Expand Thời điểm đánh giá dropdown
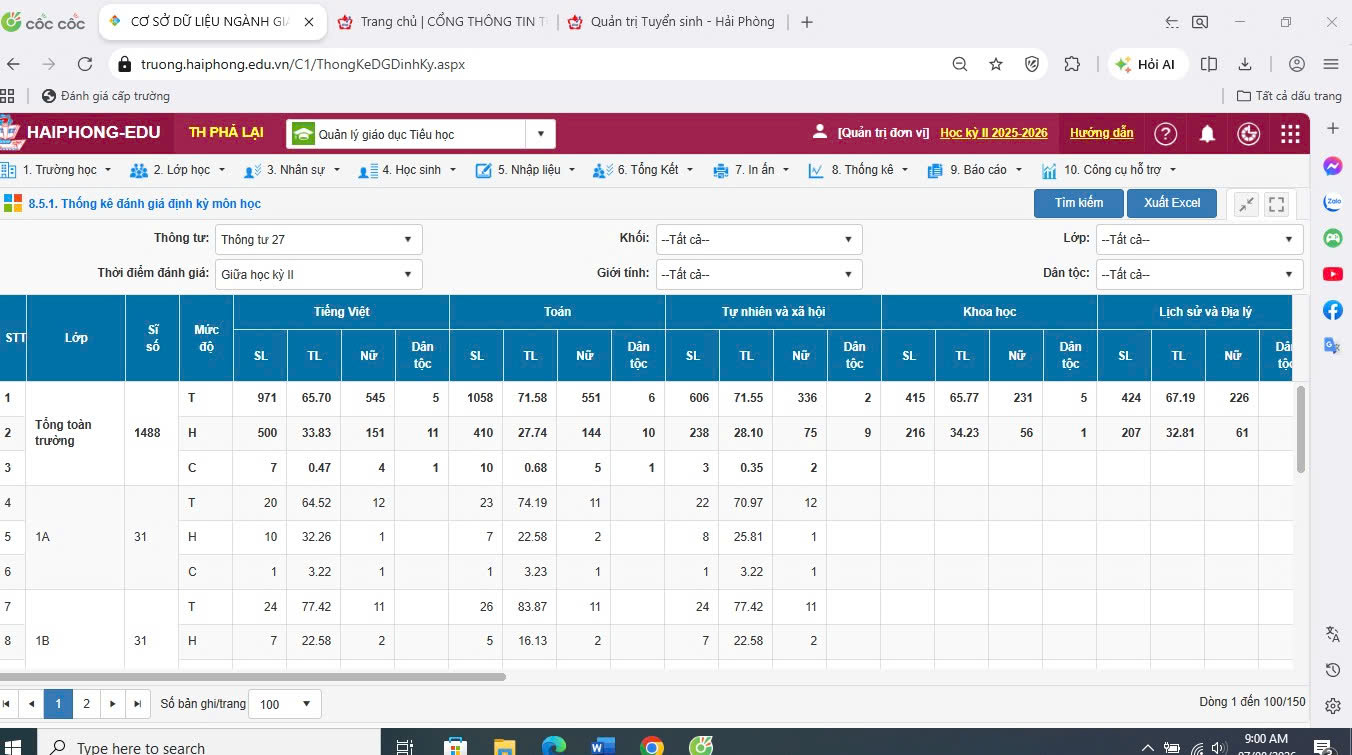 pyautogui.click(x=319, y=274)
